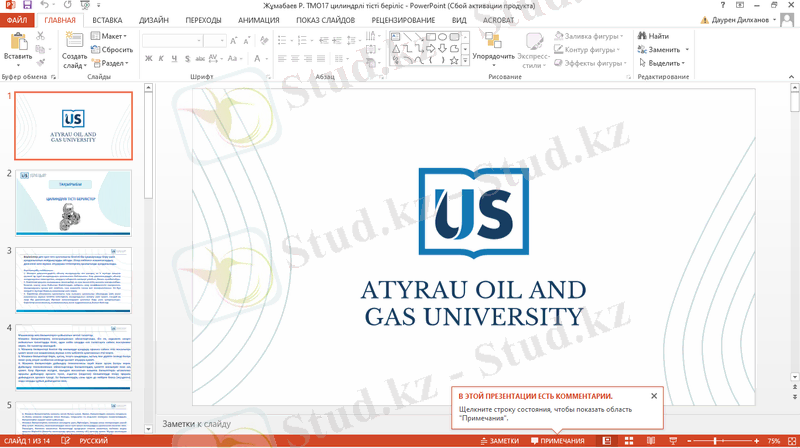Screen dimensions: 800x448
Task: Toggle the ПРИМЕЧАНИЯ comments pane
Action: 558,441
